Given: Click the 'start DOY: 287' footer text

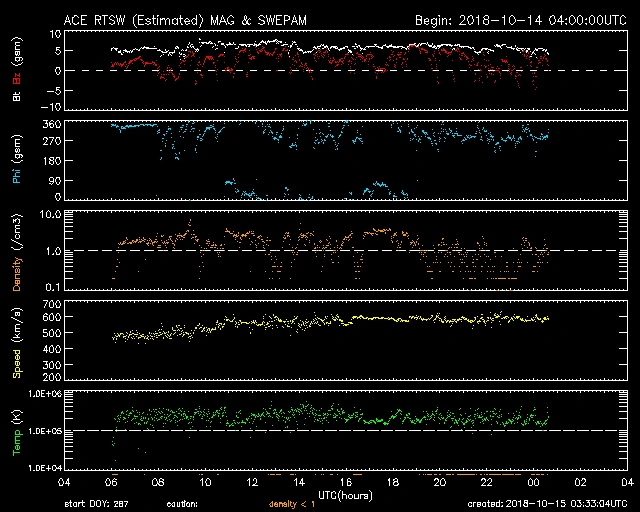Looking at the screenshot, I should pyautogui.click(x=96, y=504).
